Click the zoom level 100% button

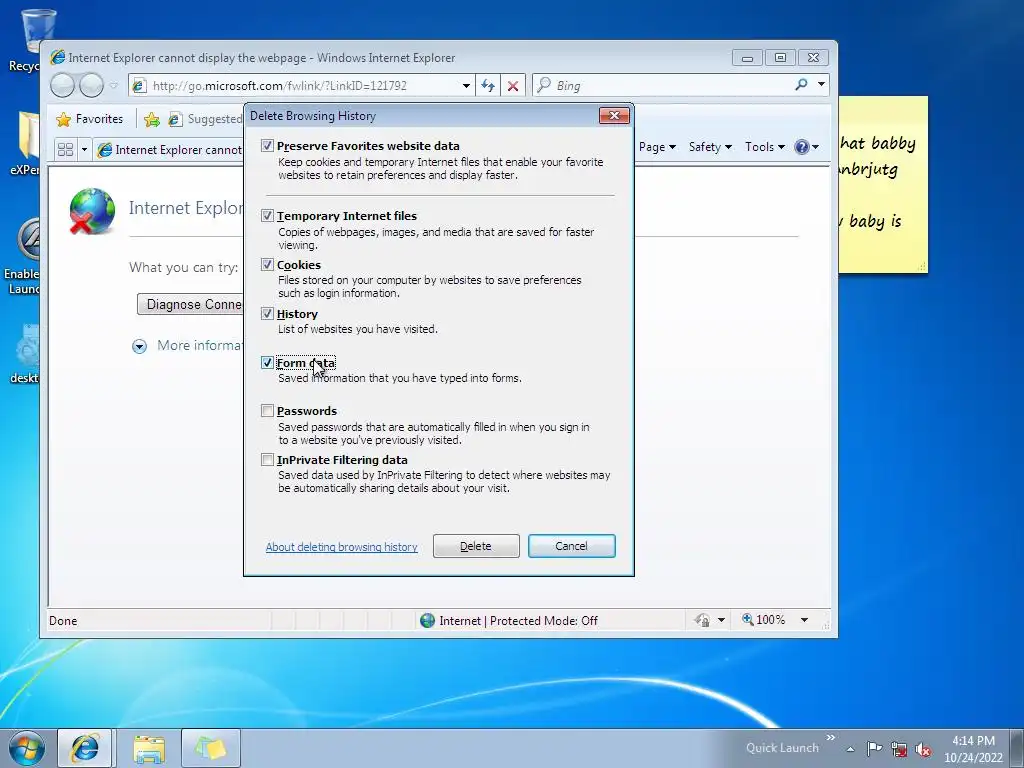point(763,620)
